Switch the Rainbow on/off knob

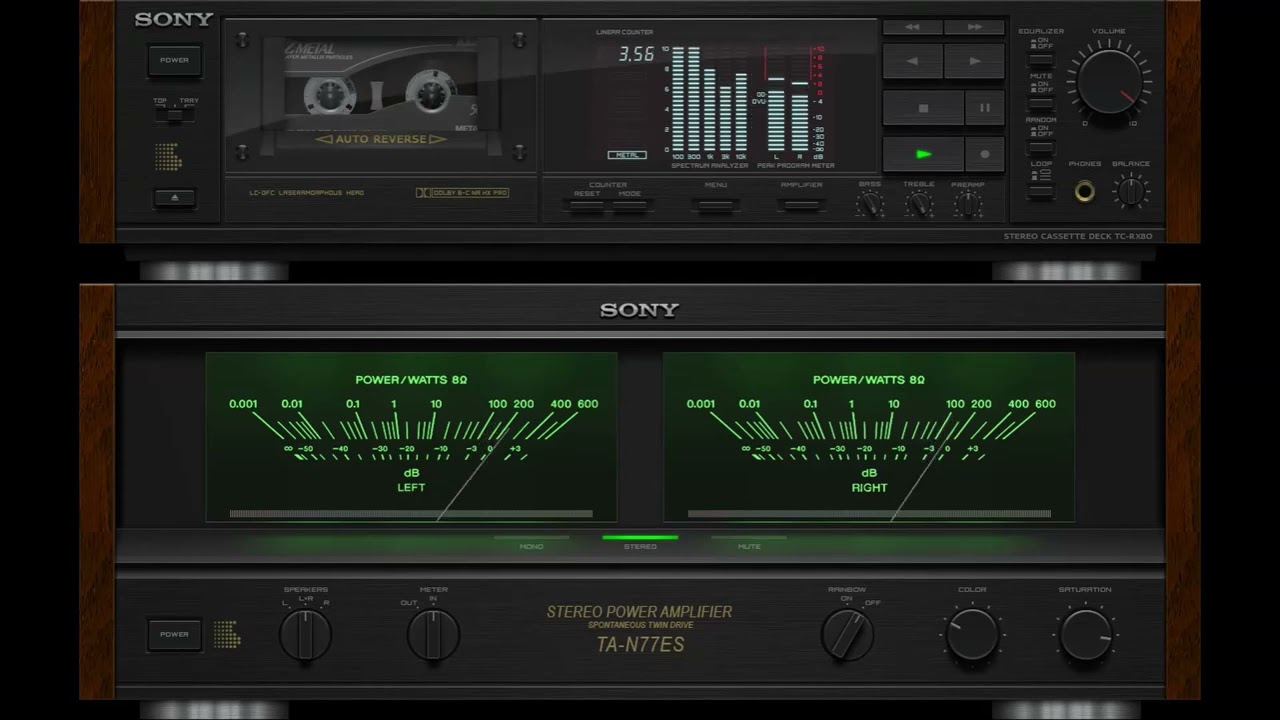pyautogui.click(x=847, y=634)
